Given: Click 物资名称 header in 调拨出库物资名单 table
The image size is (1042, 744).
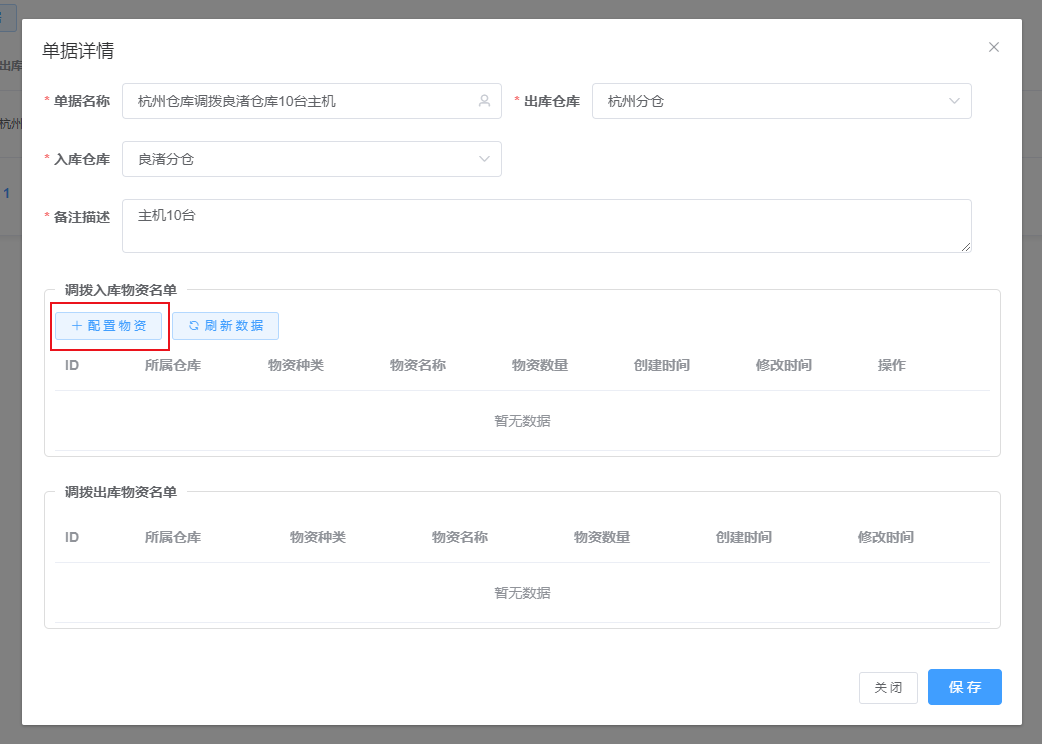Looking at the screenshot, I should 459,537.
